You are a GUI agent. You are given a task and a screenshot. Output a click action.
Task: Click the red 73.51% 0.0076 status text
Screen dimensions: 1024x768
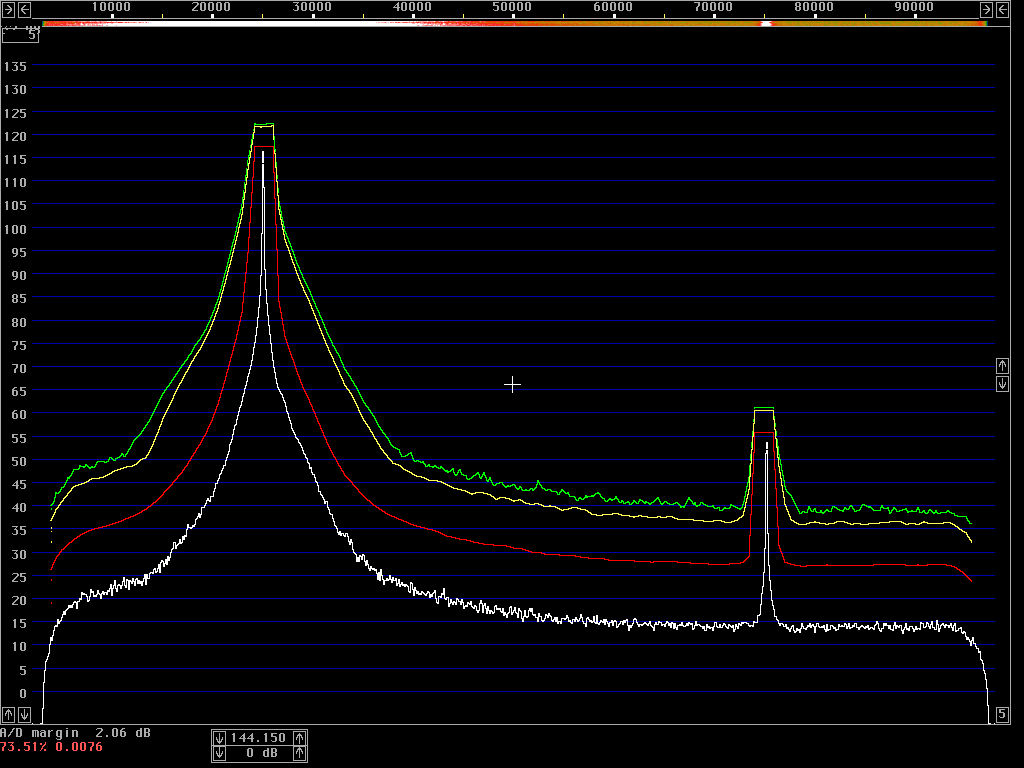(x=52, y=747)
